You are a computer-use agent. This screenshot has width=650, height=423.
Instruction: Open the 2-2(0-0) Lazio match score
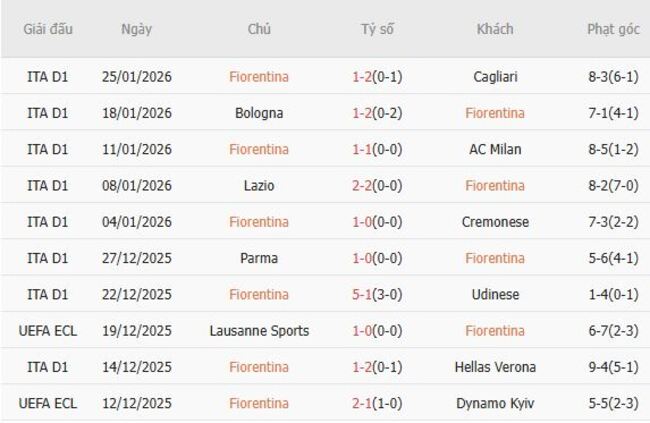pyautogui.click(x=377, y=185)
